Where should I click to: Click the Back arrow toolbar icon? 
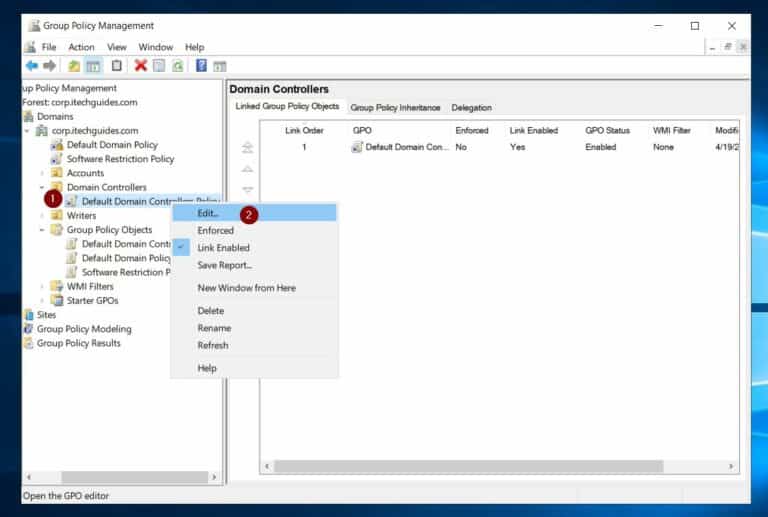coord(32,66)
